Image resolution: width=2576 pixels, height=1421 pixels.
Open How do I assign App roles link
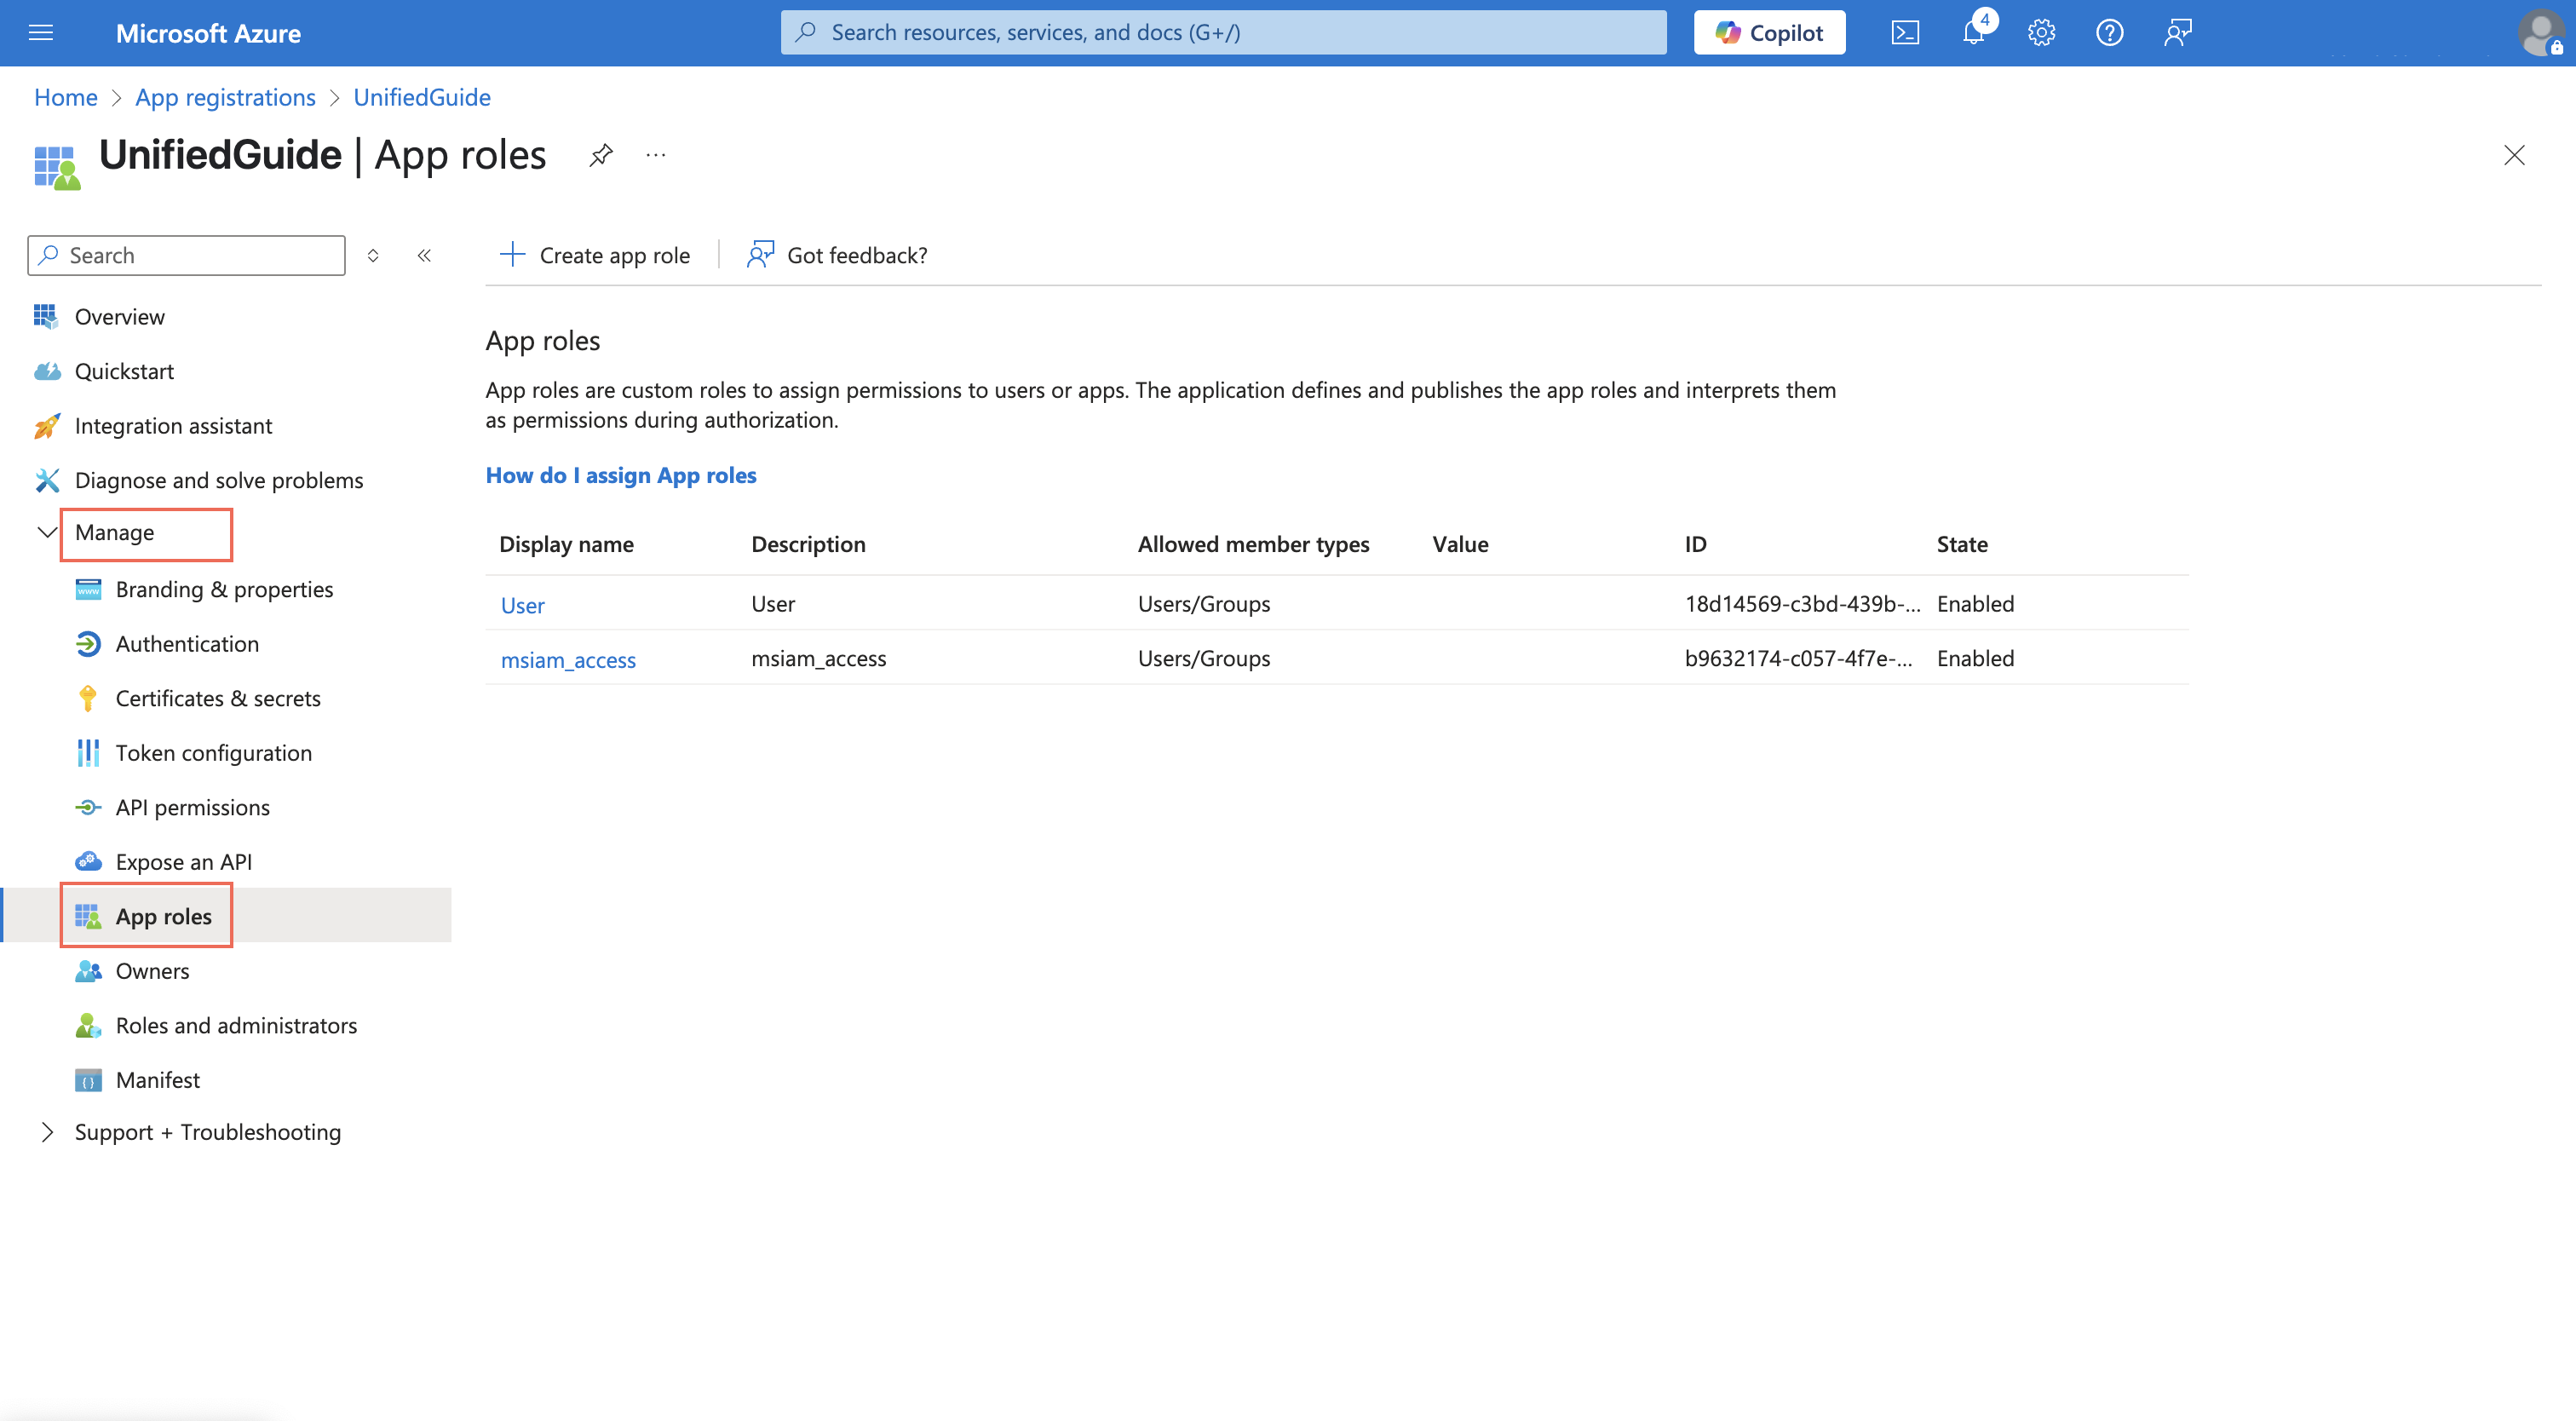coord(620,475)
